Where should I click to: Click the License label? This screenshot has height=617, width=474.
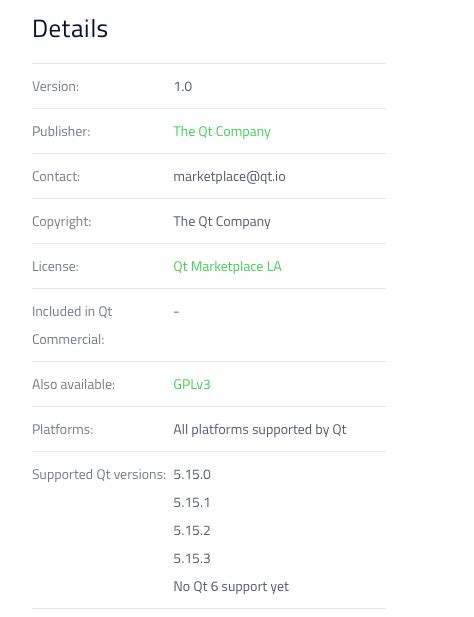coord(55,267)
